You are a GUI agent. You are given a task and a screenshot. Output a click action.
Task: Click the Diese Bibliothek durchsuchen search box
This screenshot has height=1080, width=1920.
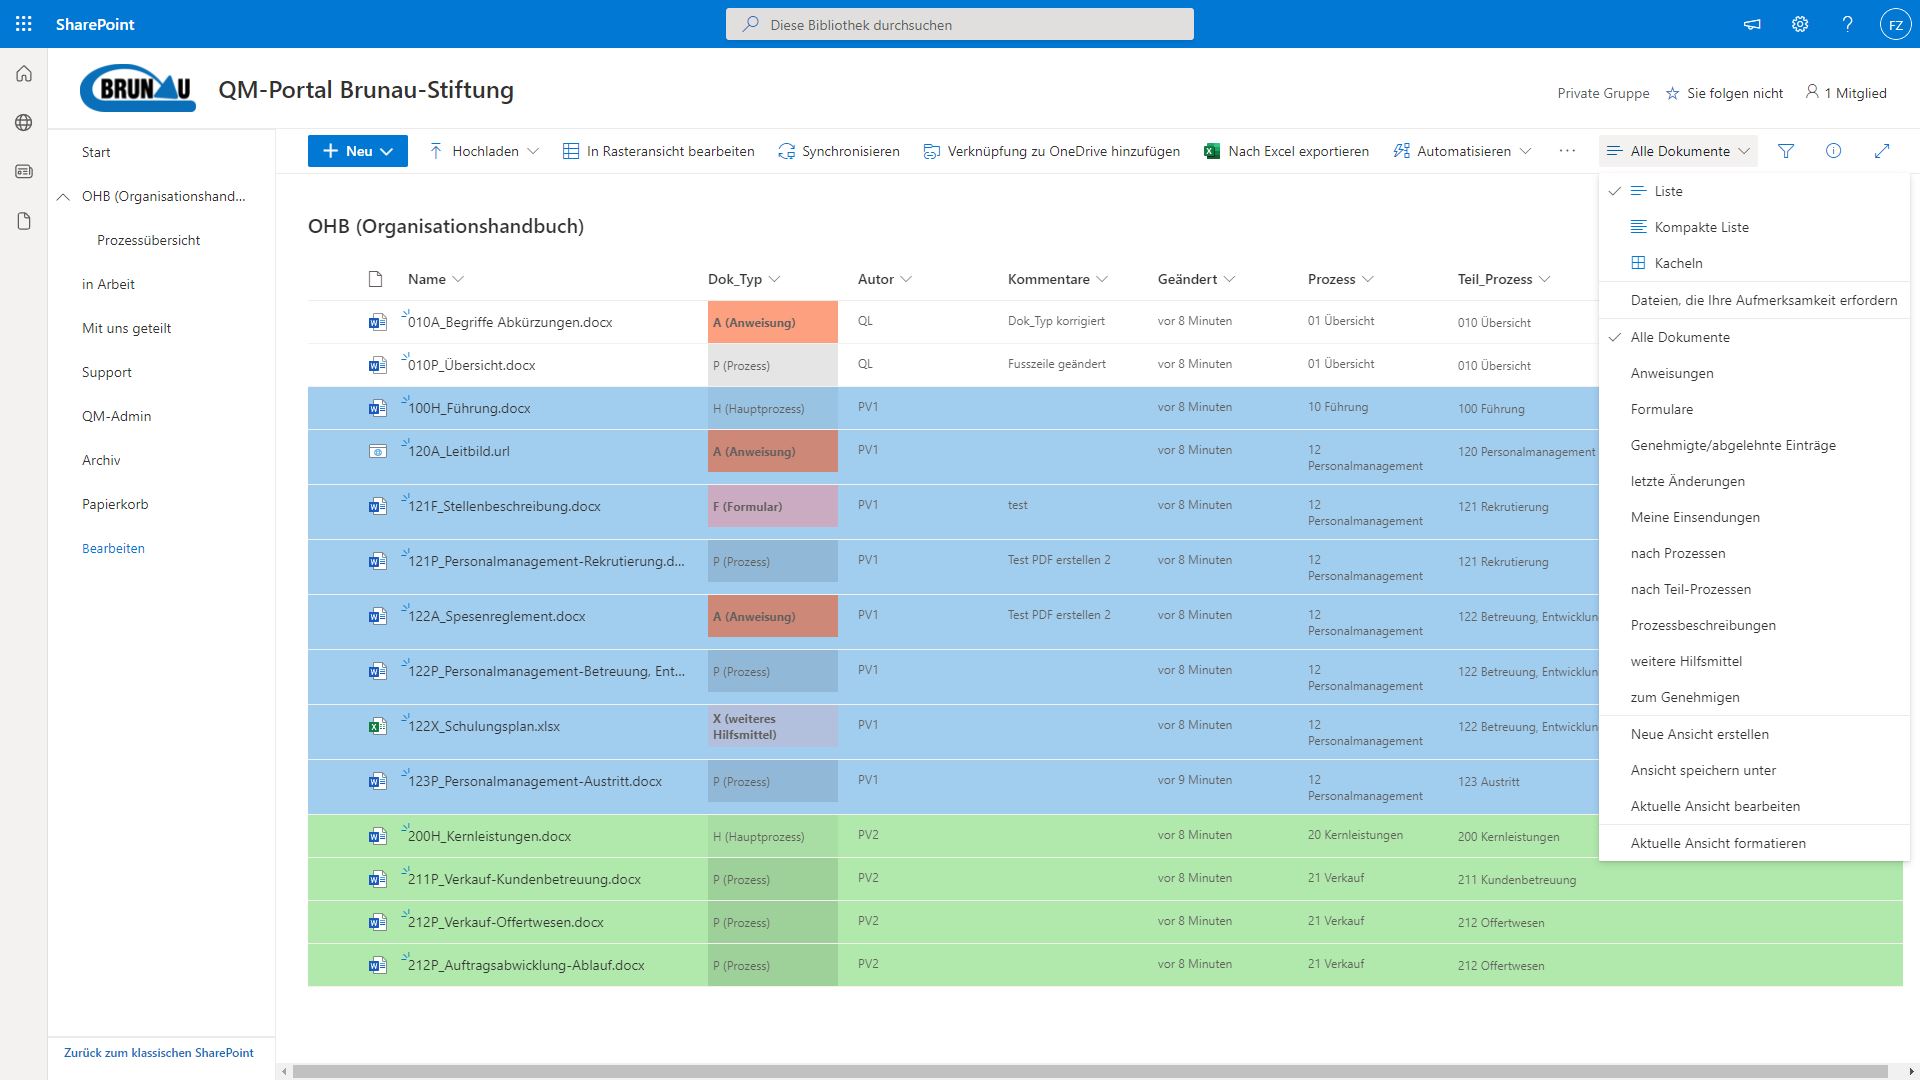click(960, 24)
